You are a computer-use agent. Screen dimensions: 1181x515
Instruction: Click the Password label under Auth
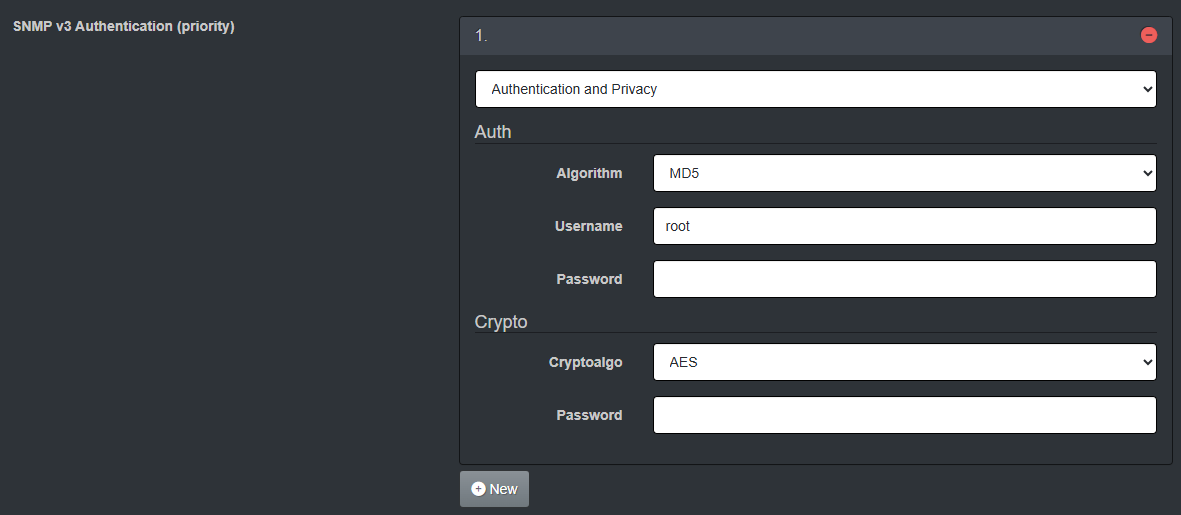click(589, 279)
